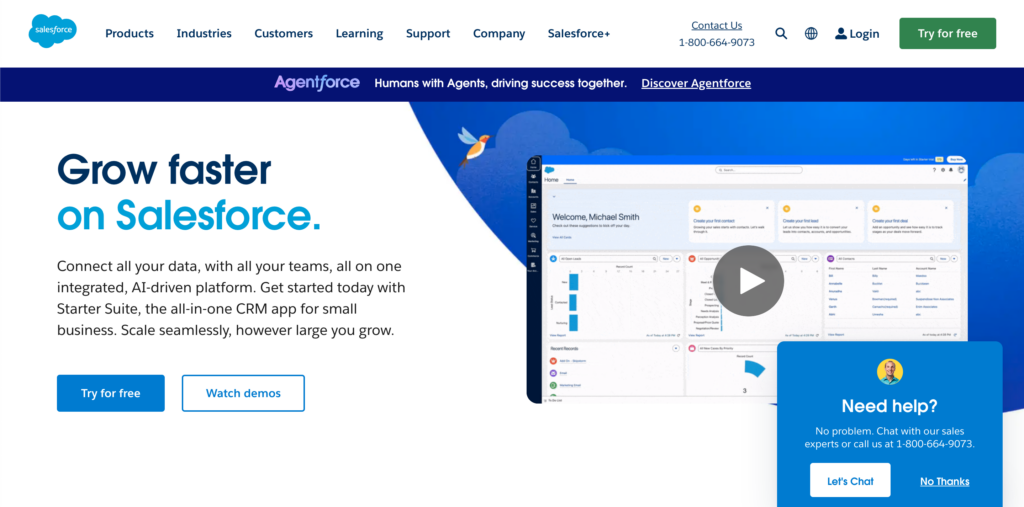Click the globe language selector icon
Viewport: 1024px width, 507px height.
[x=811, y=33]
